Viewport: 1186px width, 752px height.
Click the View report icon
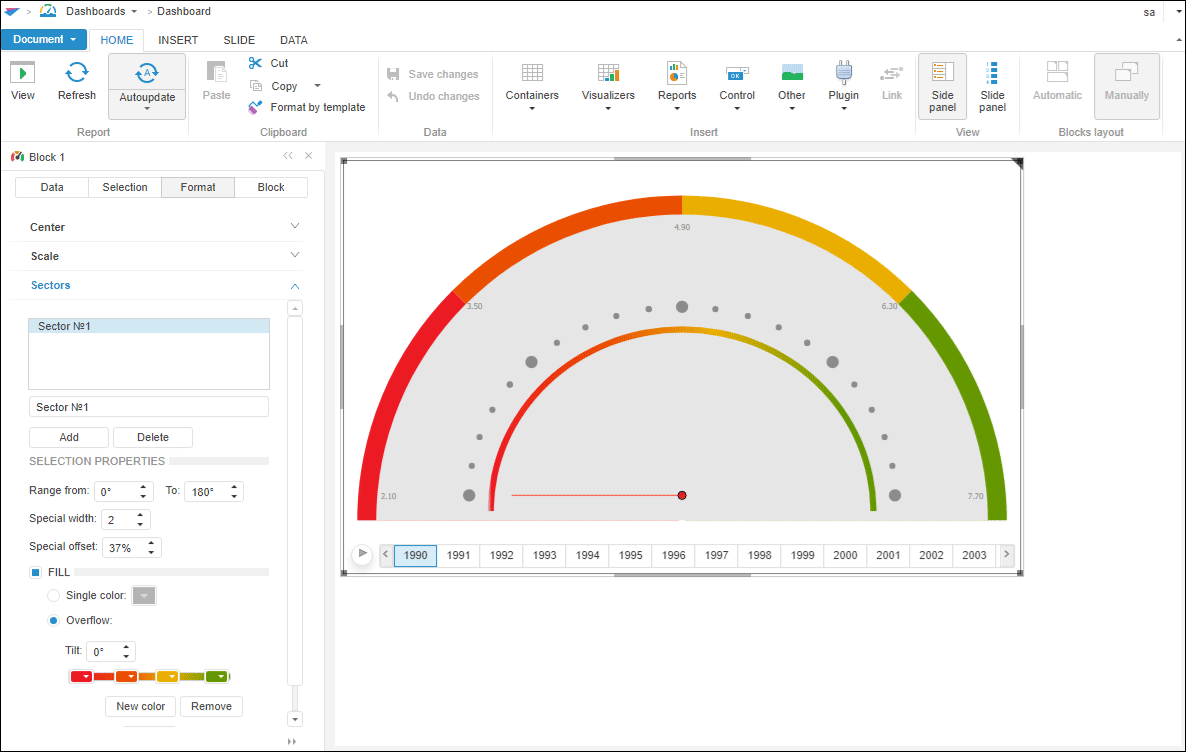[23, 73]
